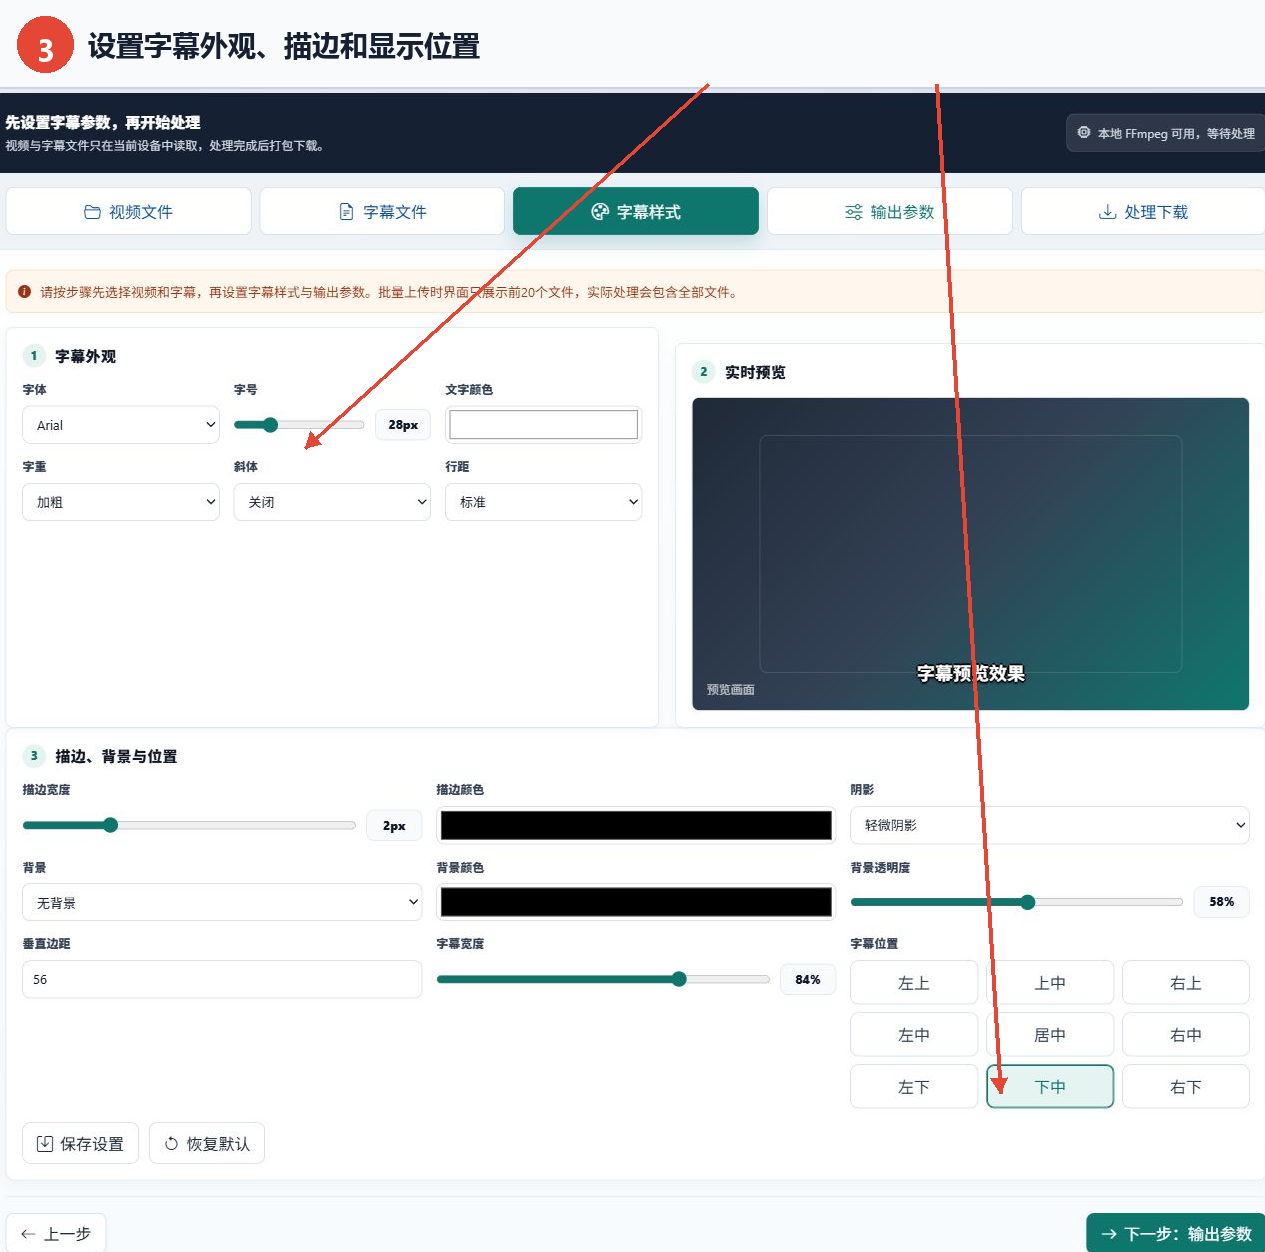Open the 阴影 轻微阴影 dropdown

pos(1050,825)
